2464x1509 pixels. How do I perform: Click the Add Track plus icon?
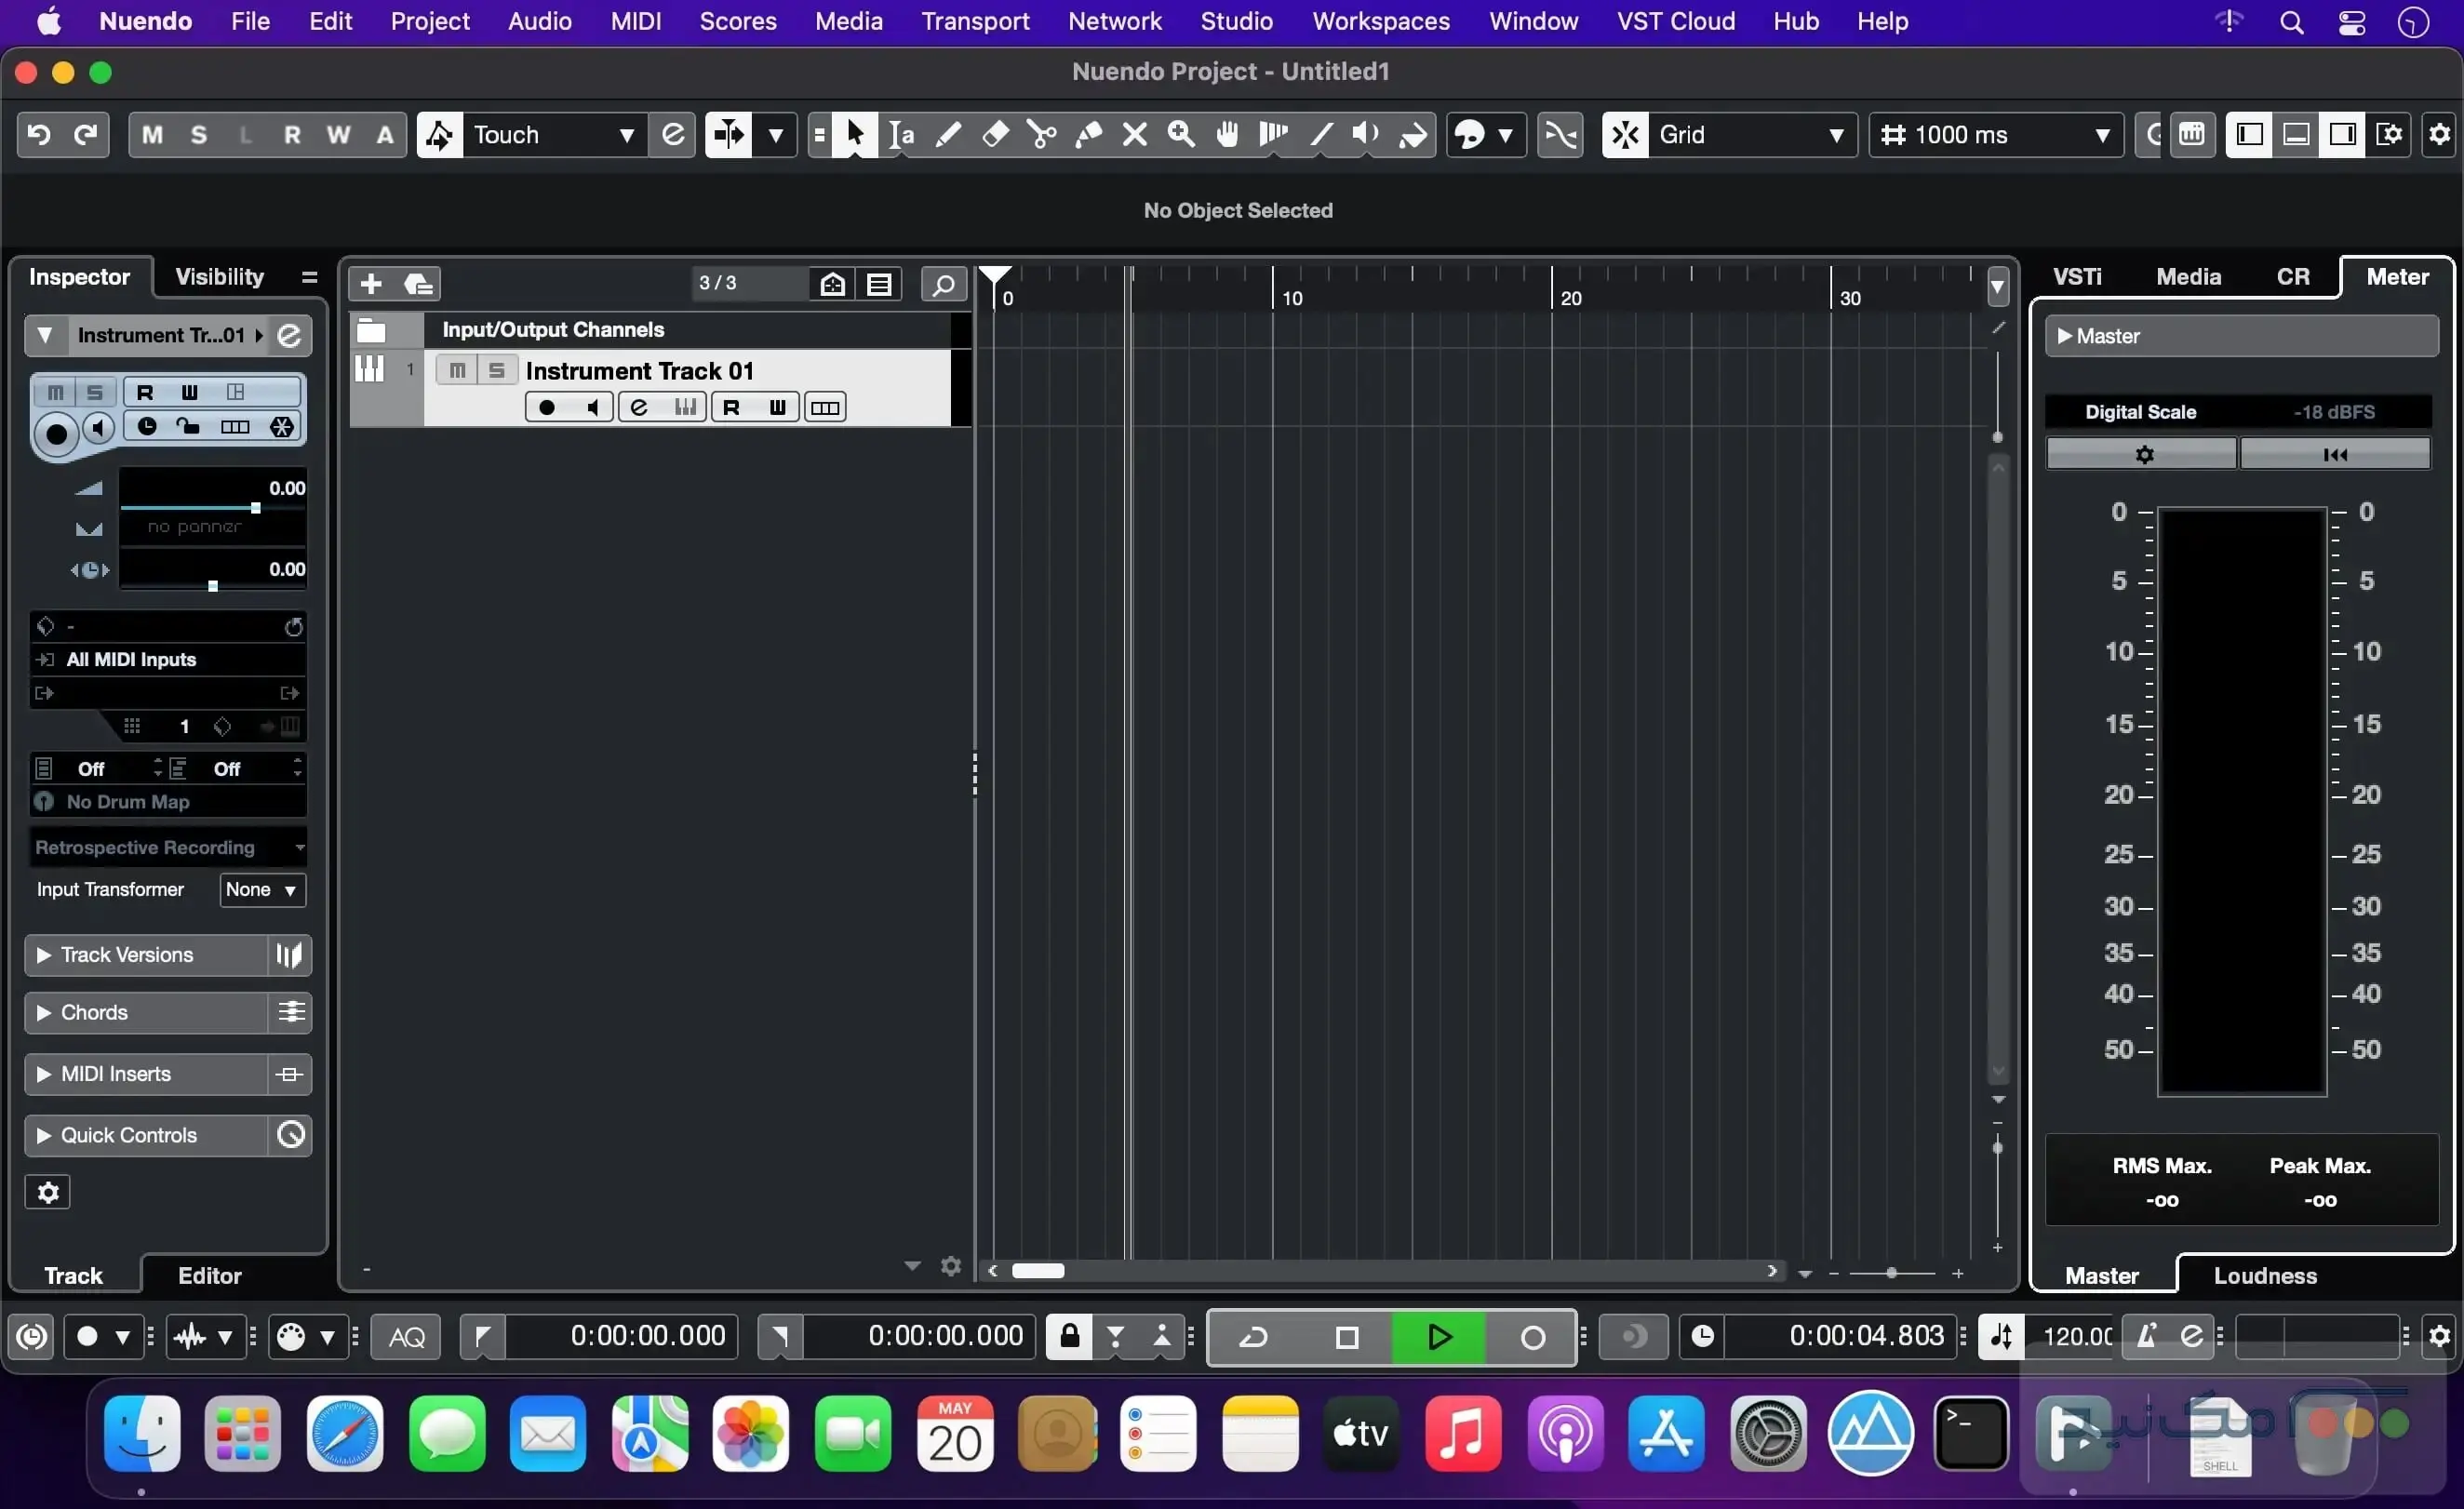[371, 284]
